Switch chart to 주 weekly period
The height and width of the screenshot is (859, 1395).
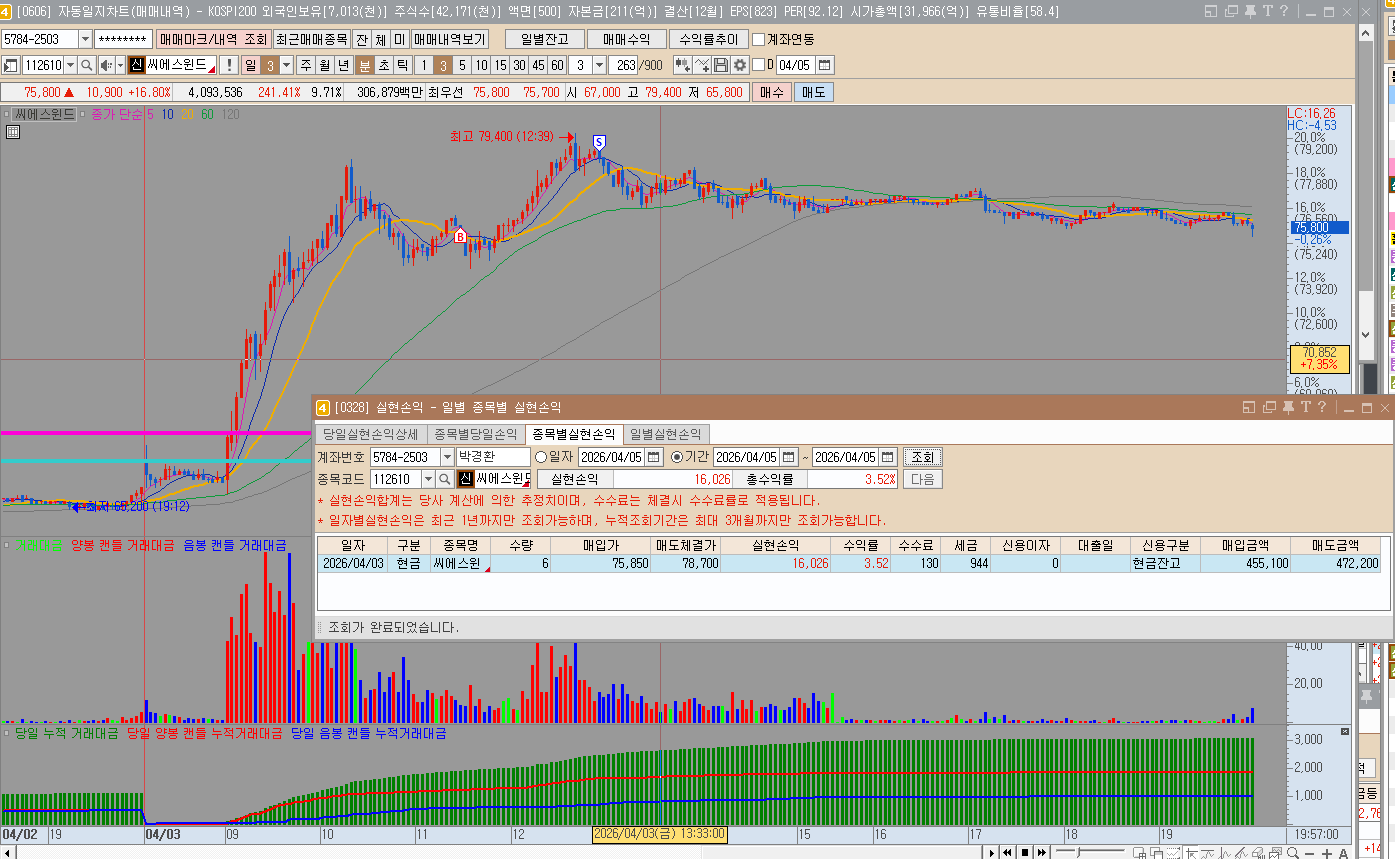point(306,65)
